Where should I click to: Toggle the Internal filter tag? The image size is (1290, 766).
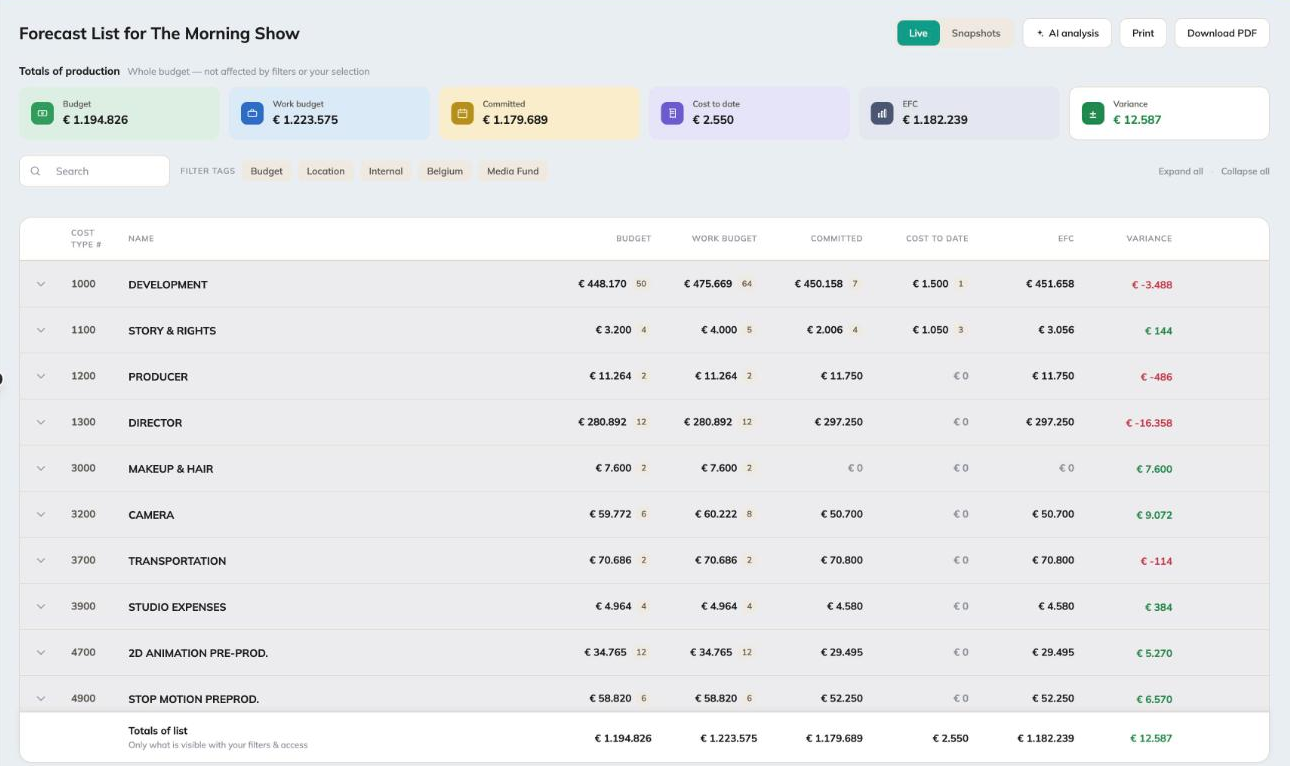tap(386, 171)
